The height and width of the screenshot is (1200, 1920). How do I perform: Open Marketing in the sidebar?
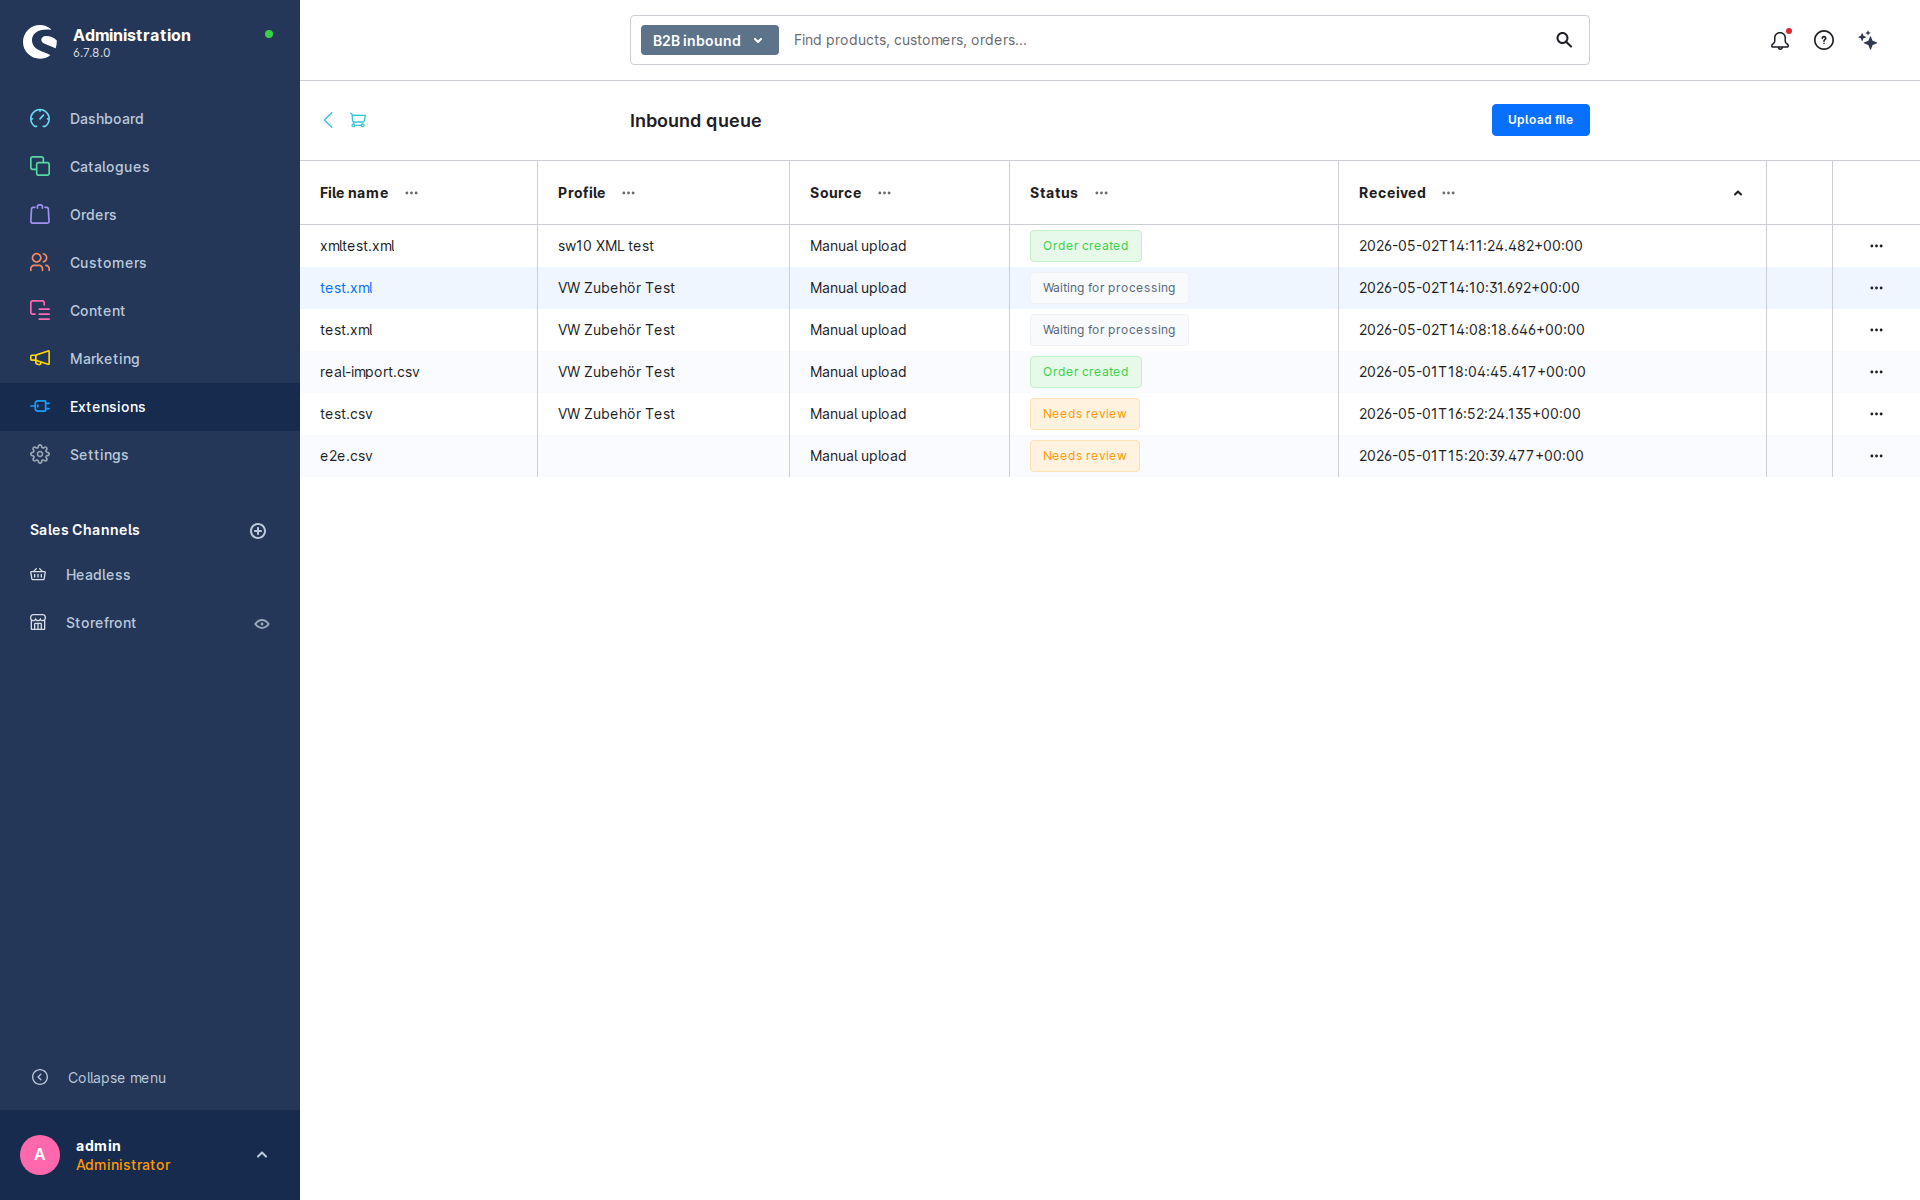pyautogui.click(x=150, y=359)
